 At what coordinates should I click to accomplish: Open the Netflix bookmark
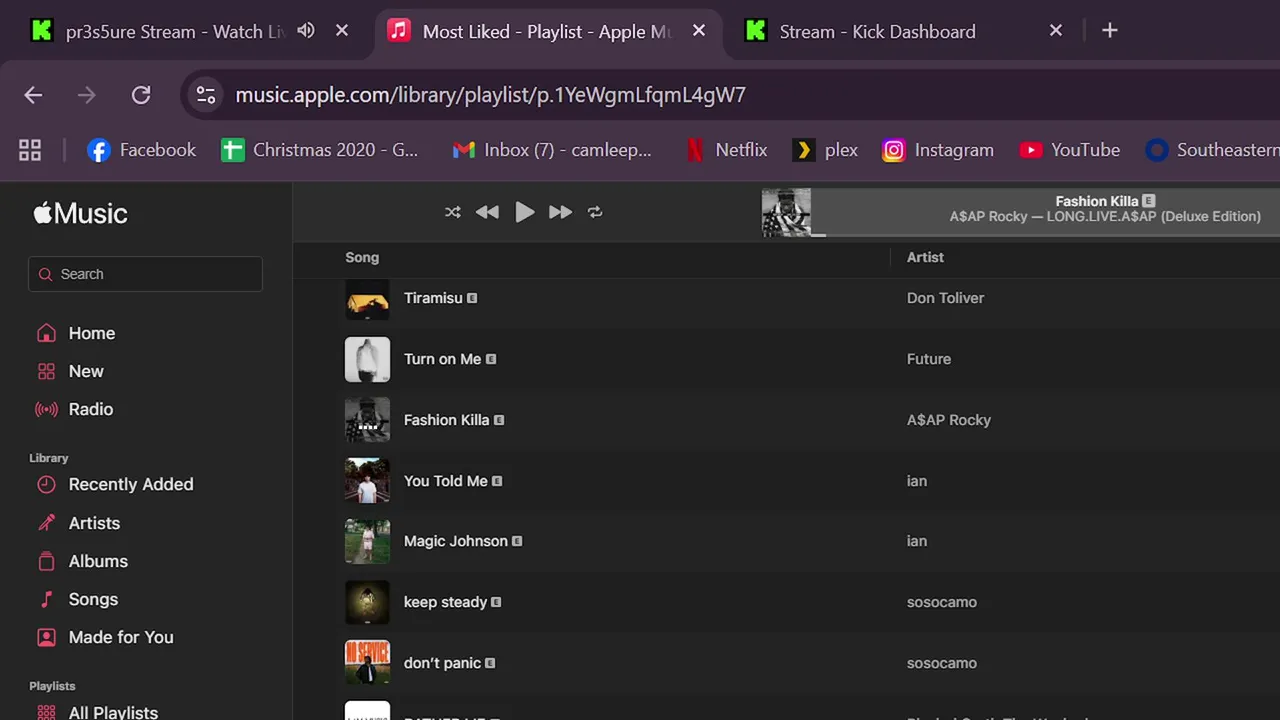coord(726,150)
